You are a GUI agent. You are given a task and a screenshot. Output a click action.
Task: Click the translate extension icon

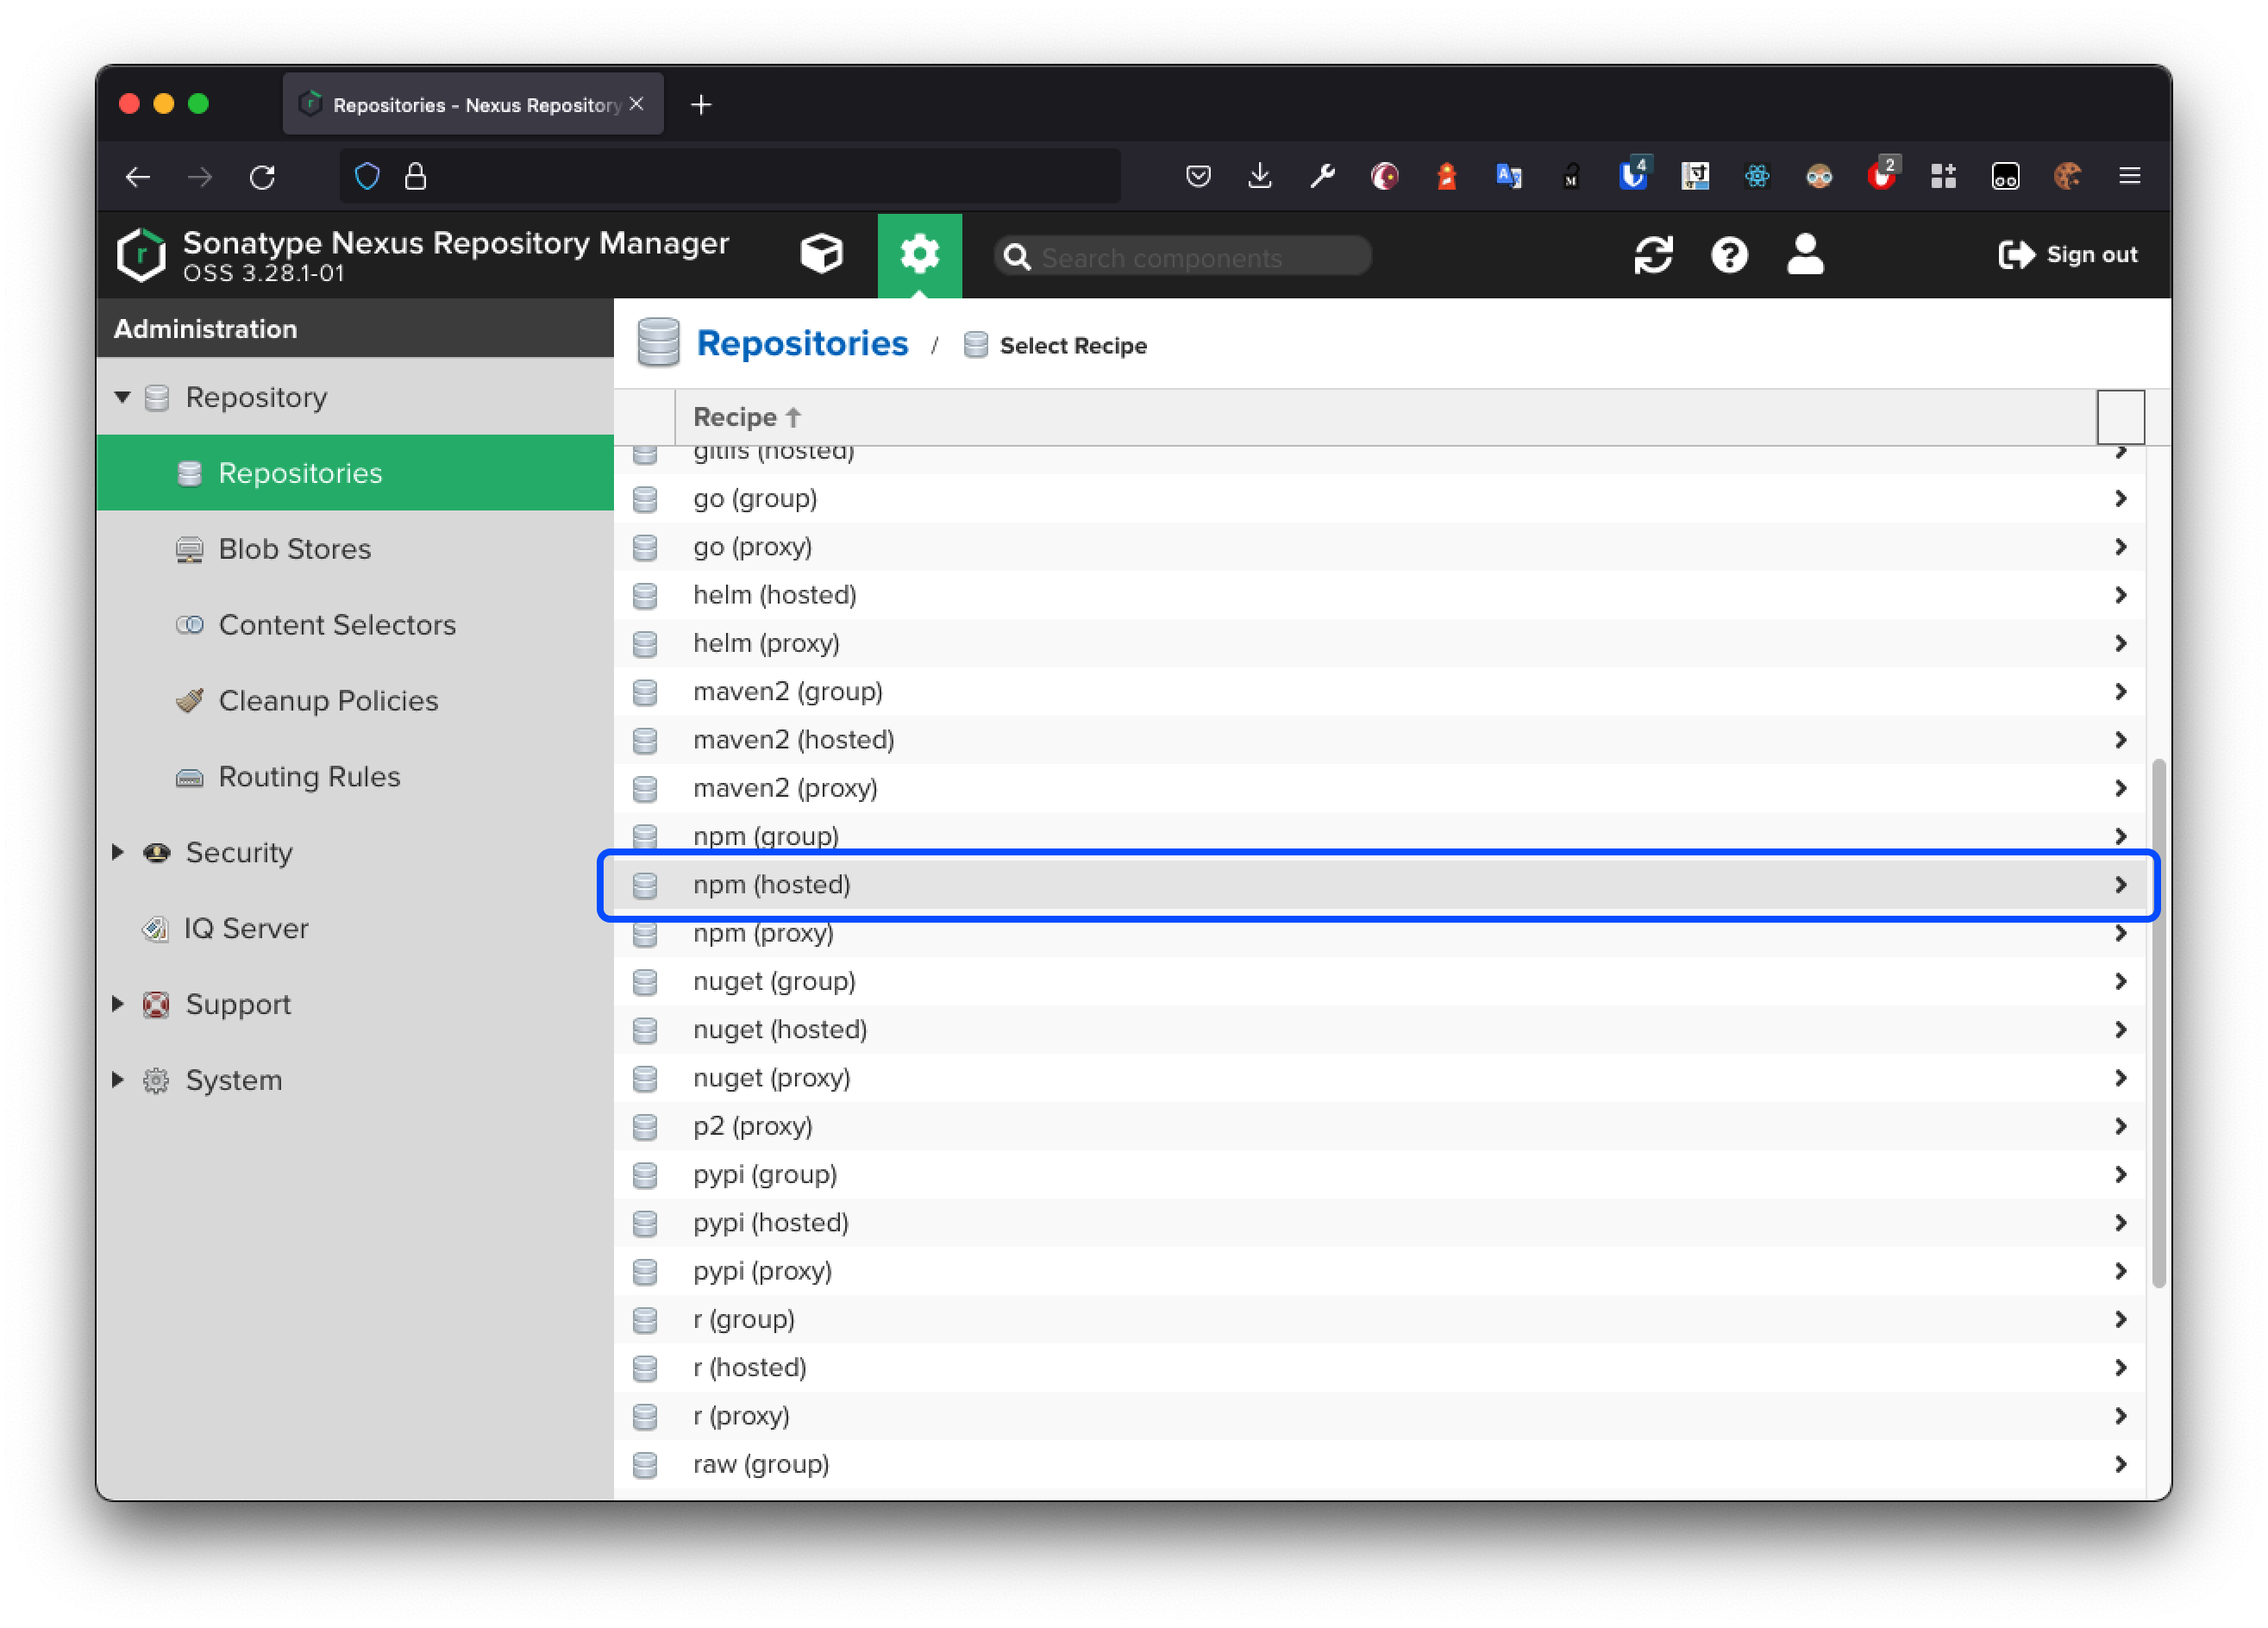pos(1508,177)
